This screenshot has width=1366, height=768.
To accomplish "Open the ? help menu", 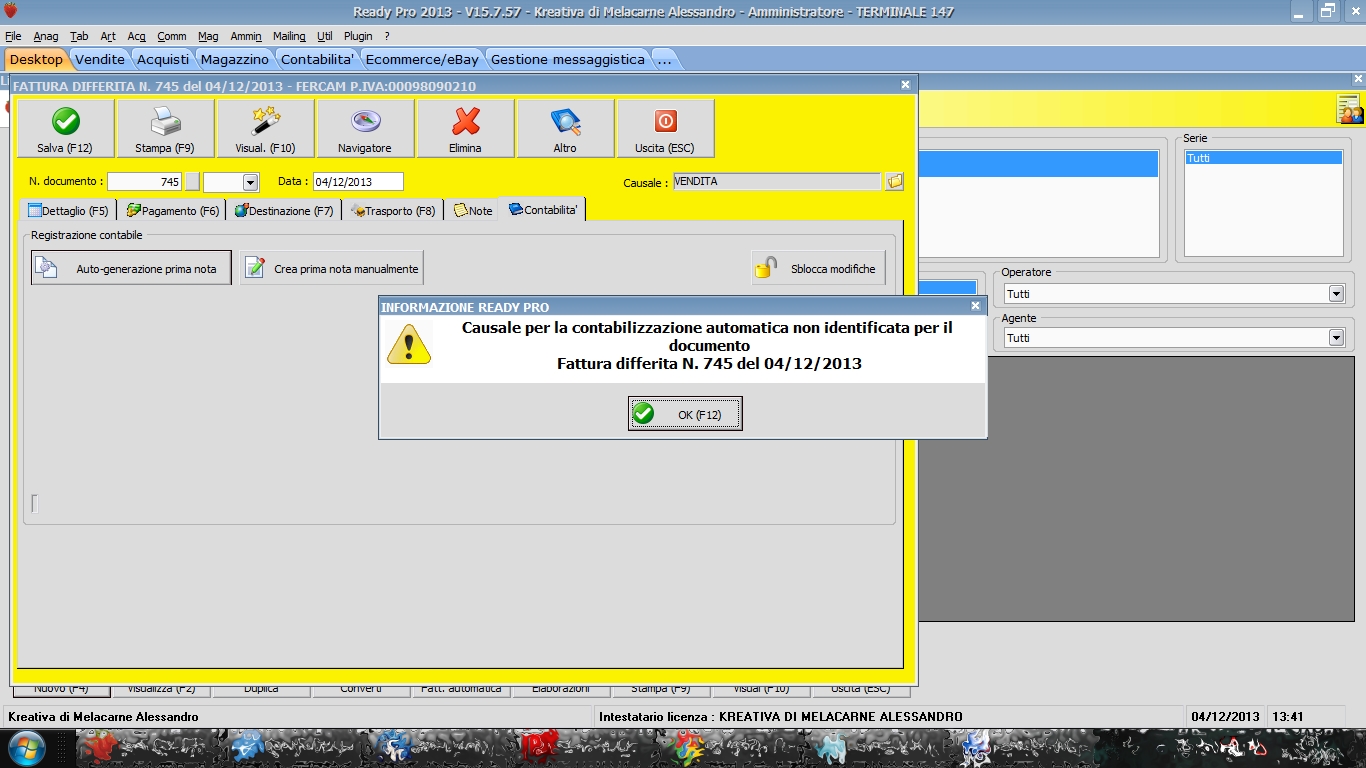I will point(387,36).
